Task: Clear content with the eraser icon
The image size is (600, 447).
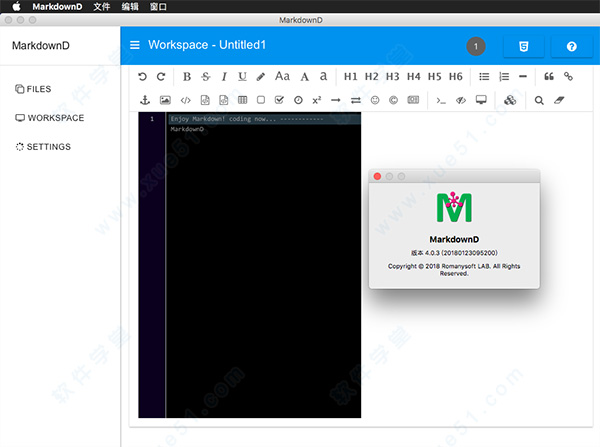Action: point(559,100)
